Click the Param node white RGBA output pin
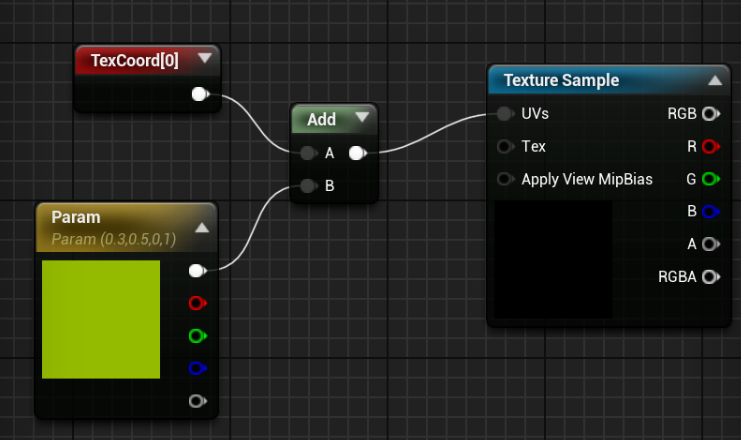 coord(198,271)
